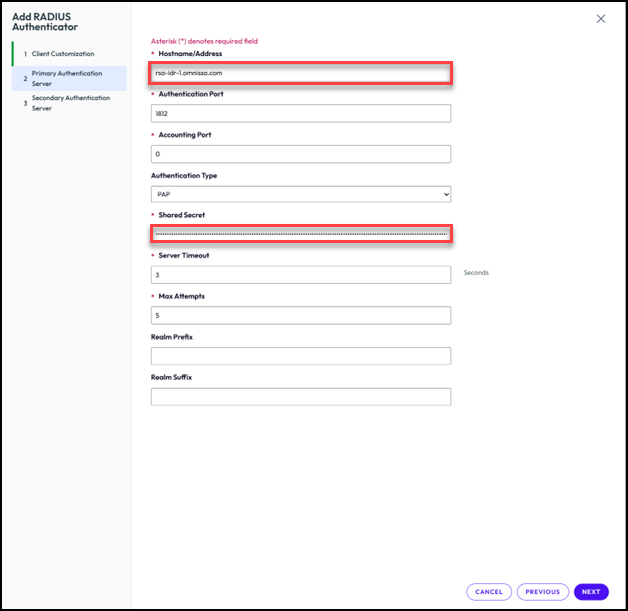Select the Server Timeout input
Screen dimensions: 628x611
click(300, 275)
